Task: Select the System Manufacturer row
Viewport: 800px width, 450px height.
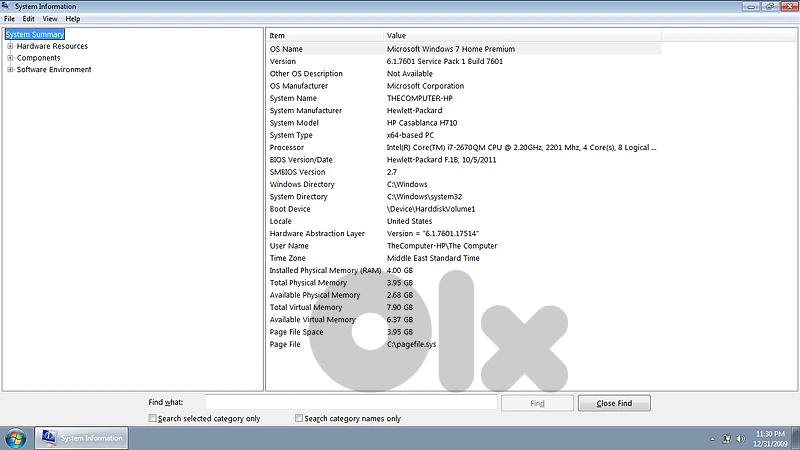Action: [x=464, y=110]
